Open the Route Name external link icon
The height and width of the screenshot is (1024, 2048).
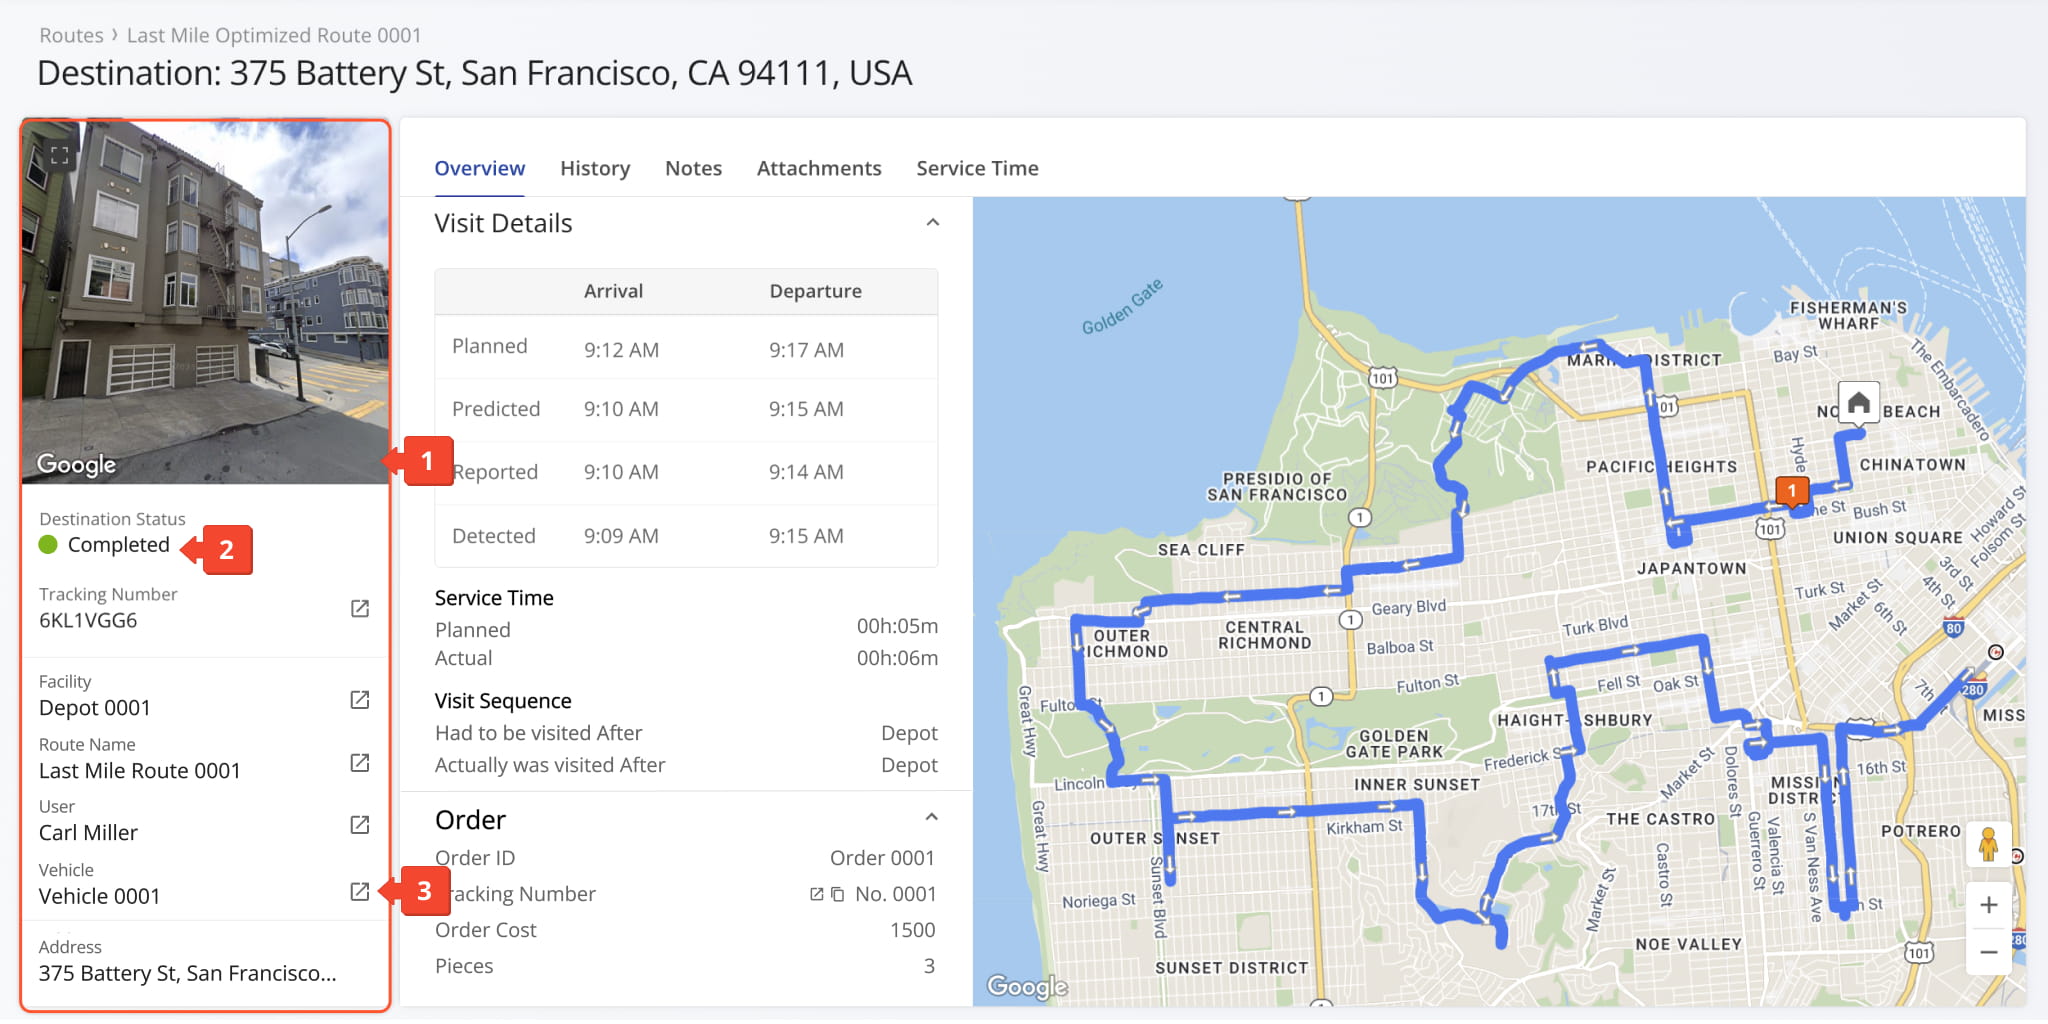coord(360,763)
